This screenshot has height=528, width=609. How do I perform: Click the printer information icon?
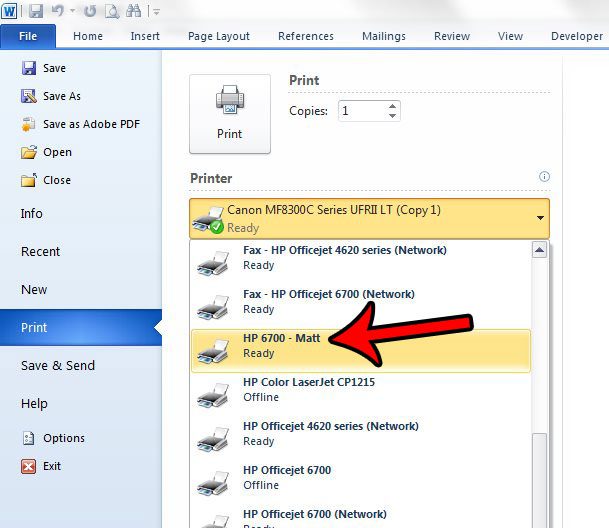tap(544, 177)
